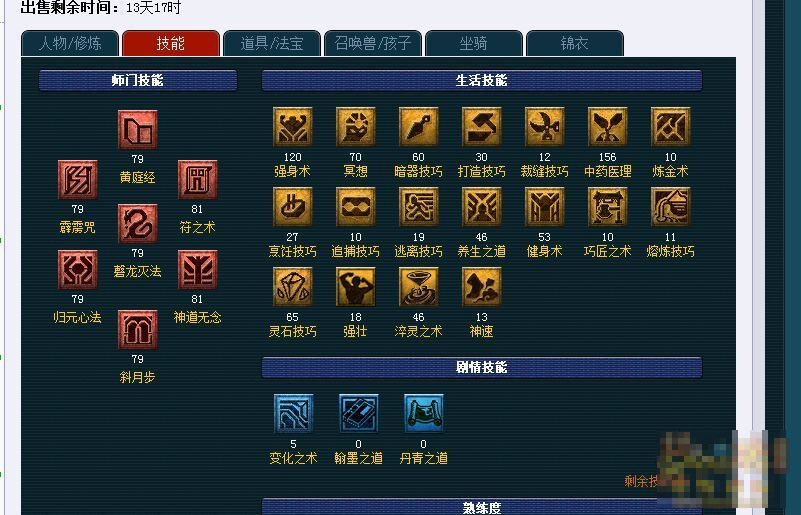This screenshot has width=801, height=515.
Task: Click the 暗器技巧 skill icon
Action: [418, 127]
